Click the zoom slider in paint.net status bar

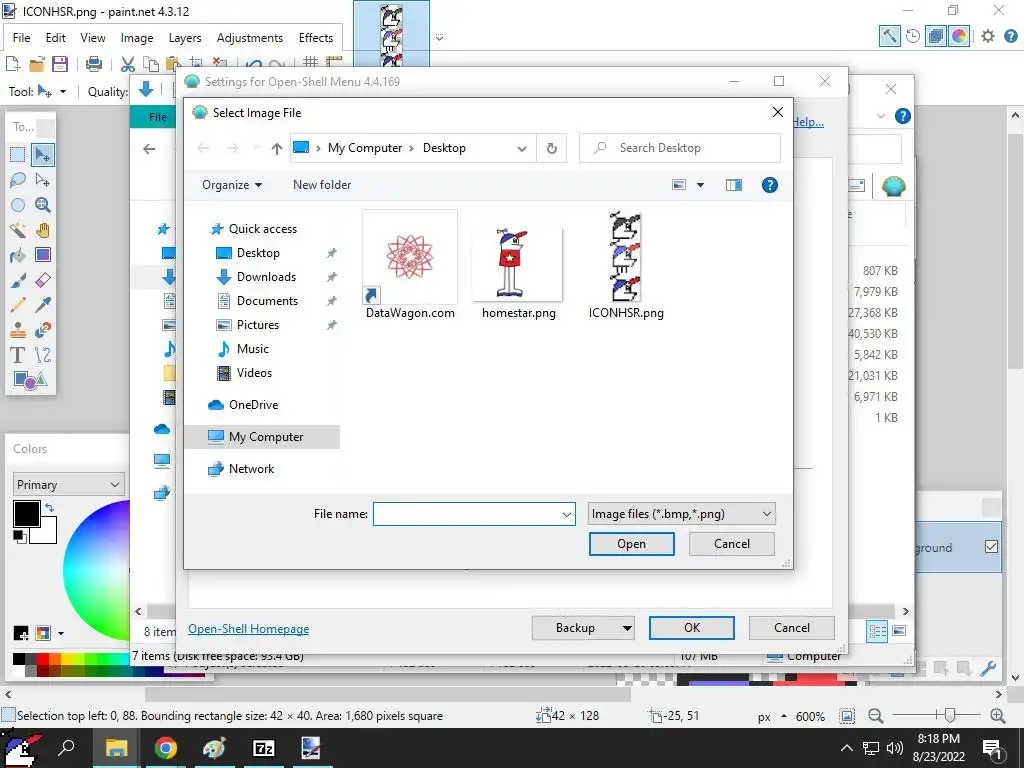(936, 716)
